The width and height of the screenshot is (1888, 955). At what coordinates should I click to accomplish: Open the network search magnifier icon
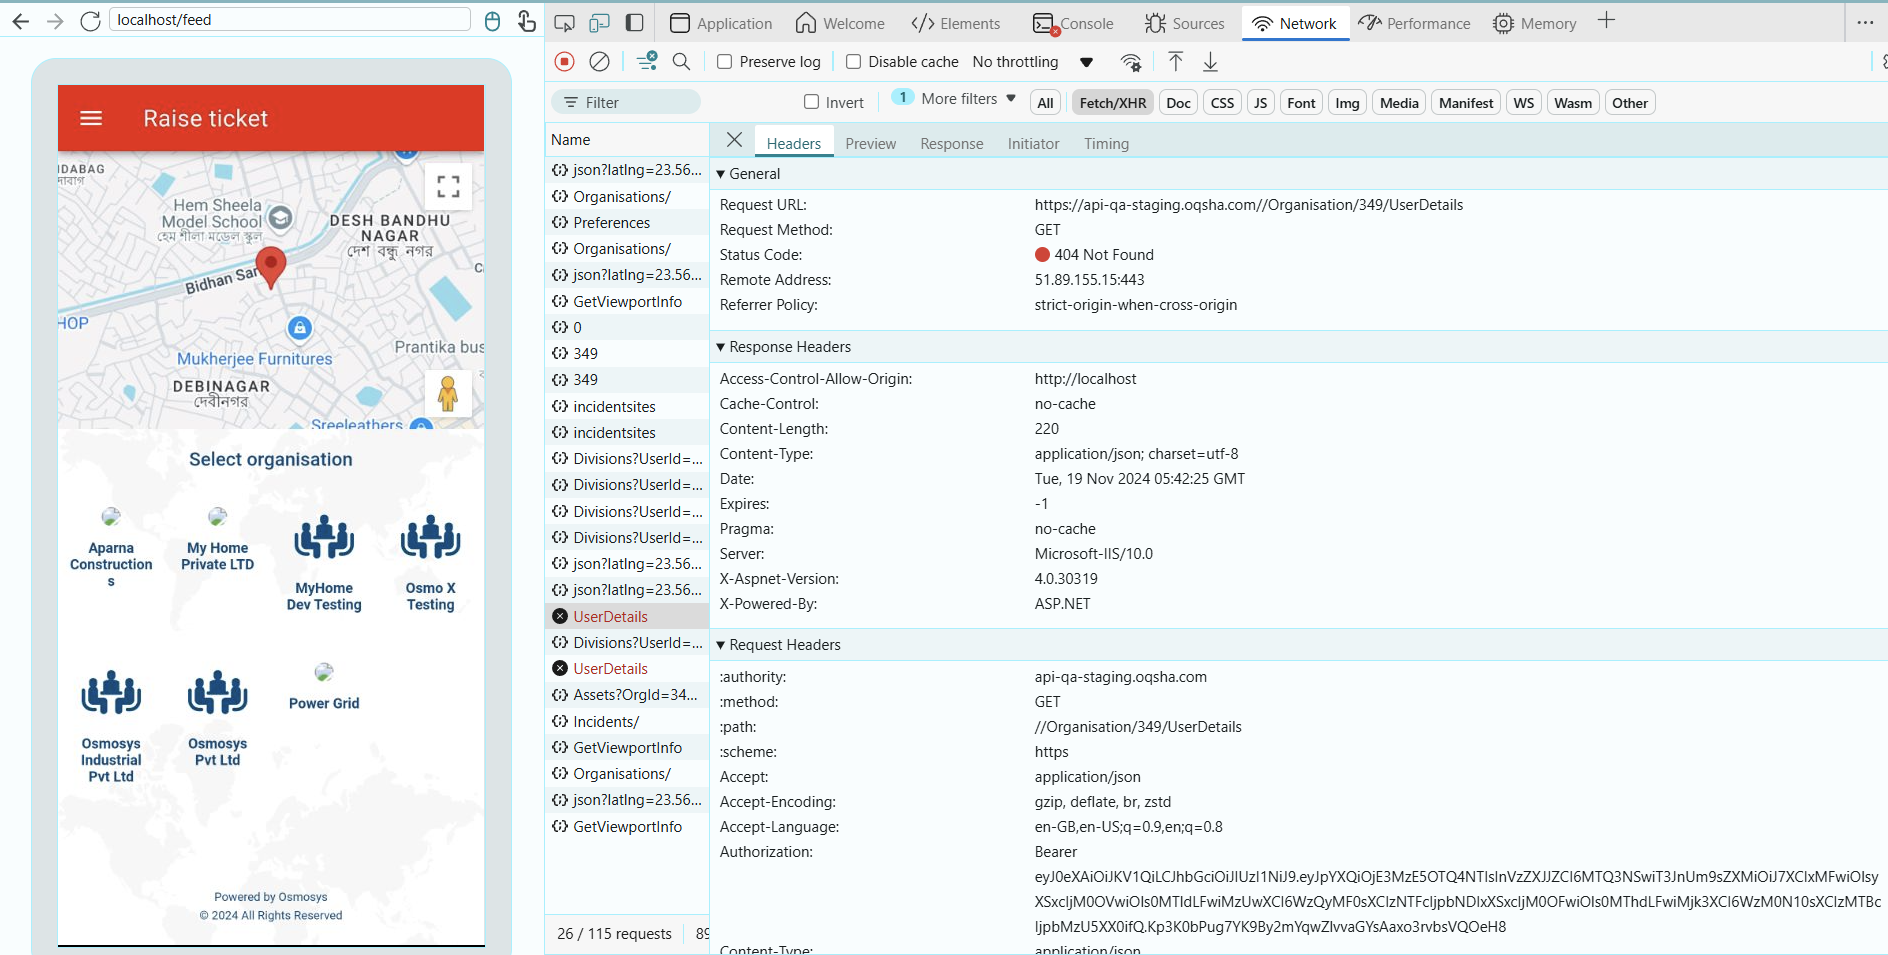click(681, 62)
